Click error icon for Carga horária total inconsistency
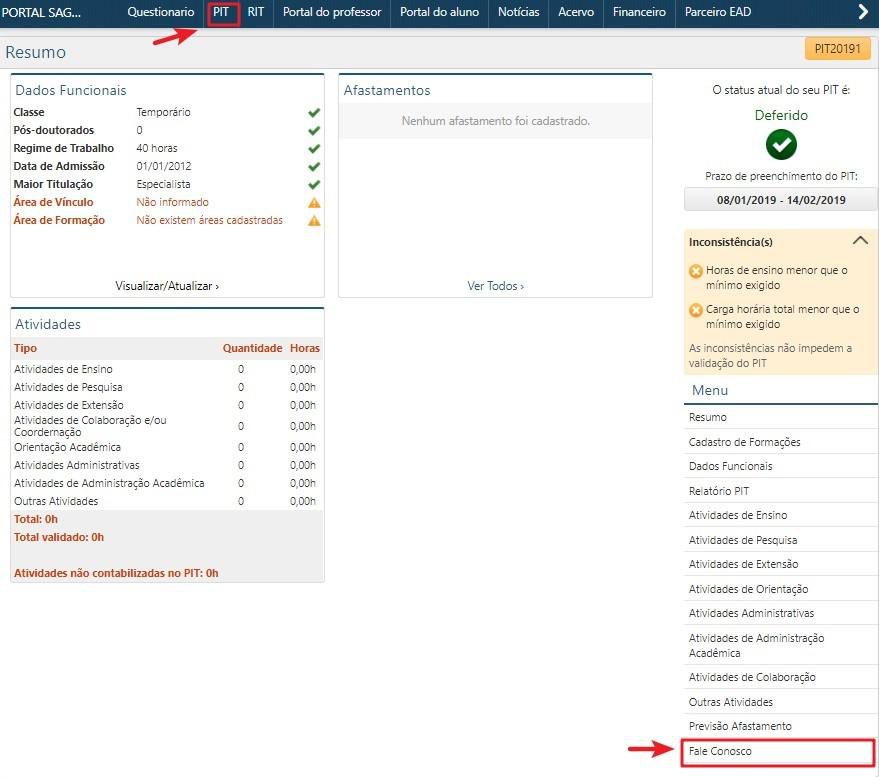879x777 pixels. coord(696,310)
